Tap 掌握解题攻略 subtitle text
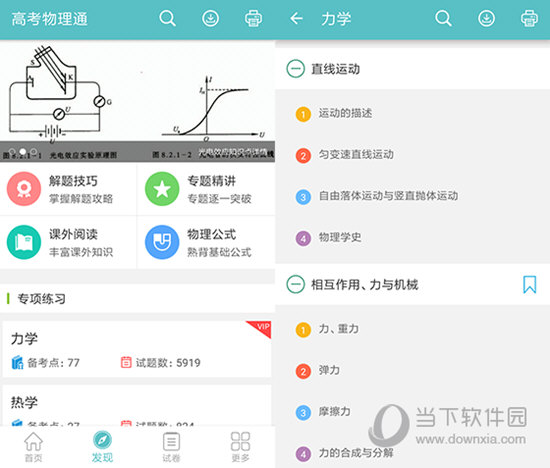Viewport: 550px width, 468px height. pyautogui.click(x=81, y=199)
